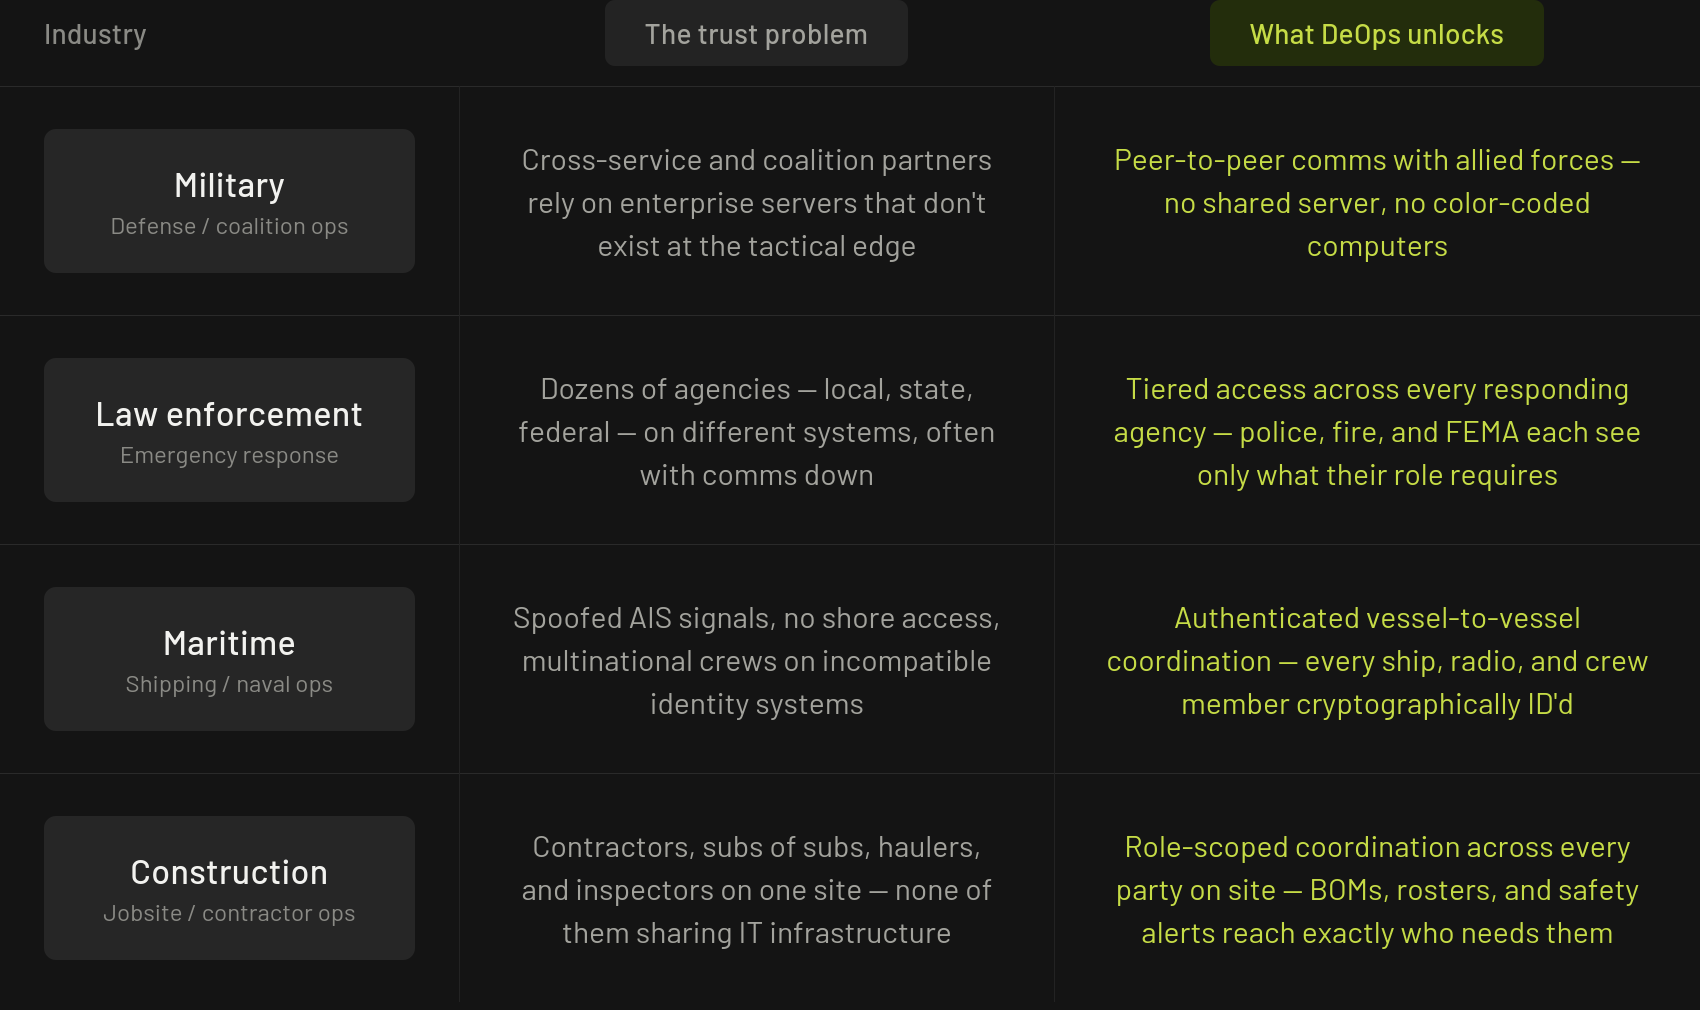The width and height of the screenshot is (1700, 1010).
Task: Click 'Shipping / naval ops' subtitle
Action: click(229, 685)
